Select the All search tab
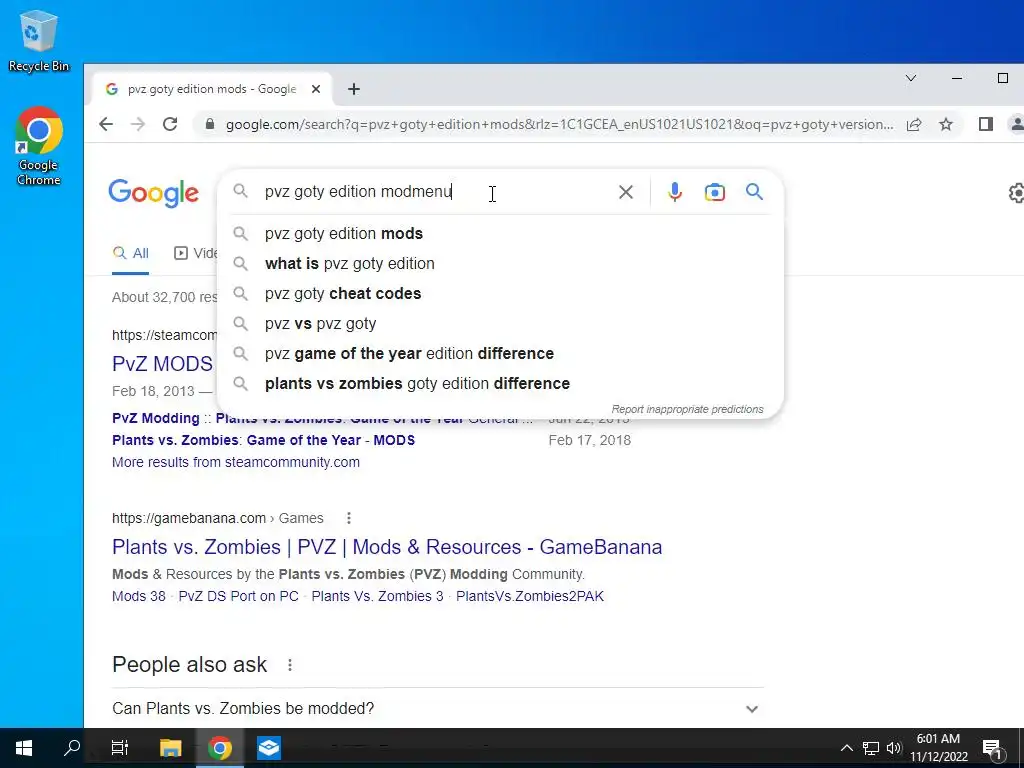The height and width of the screenshot is (768, 1024). point(131,253)
